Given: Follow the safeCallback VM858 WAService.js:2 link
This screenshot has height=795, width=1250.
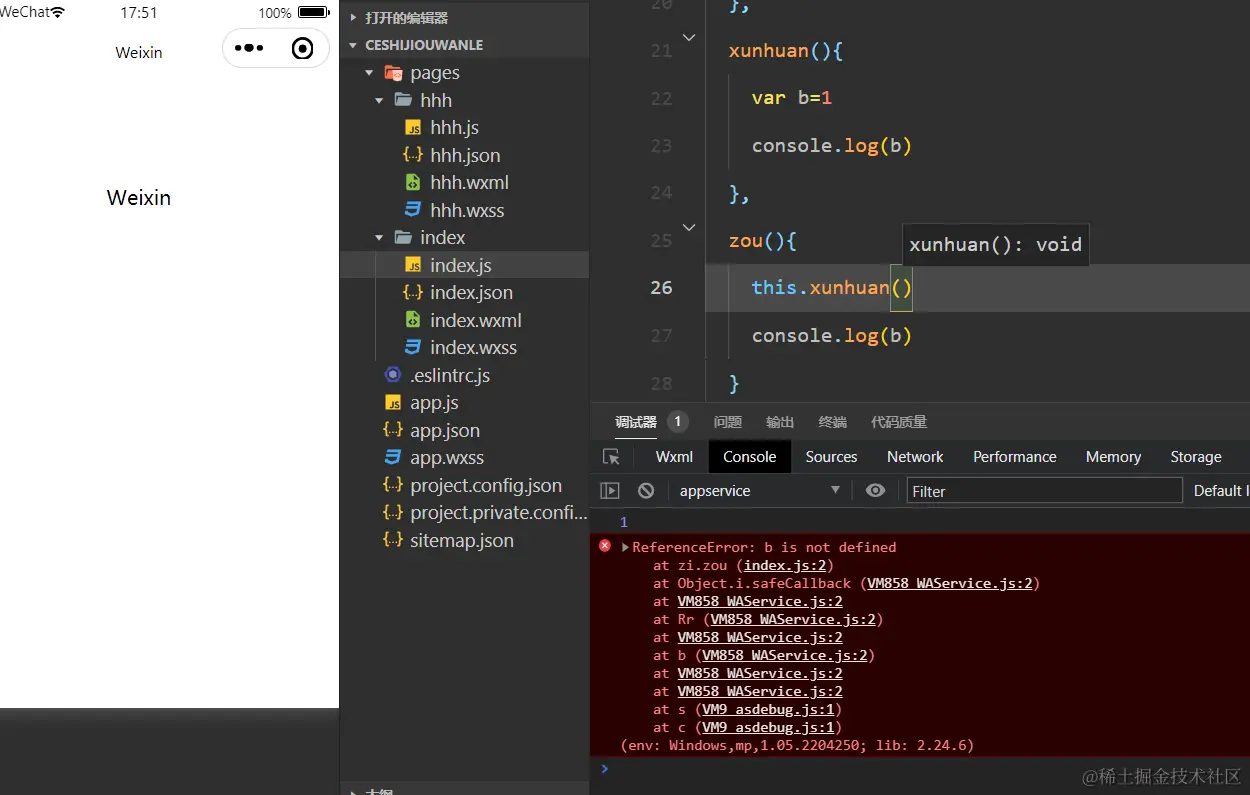Looking at the screenshot, I should 950,583.
